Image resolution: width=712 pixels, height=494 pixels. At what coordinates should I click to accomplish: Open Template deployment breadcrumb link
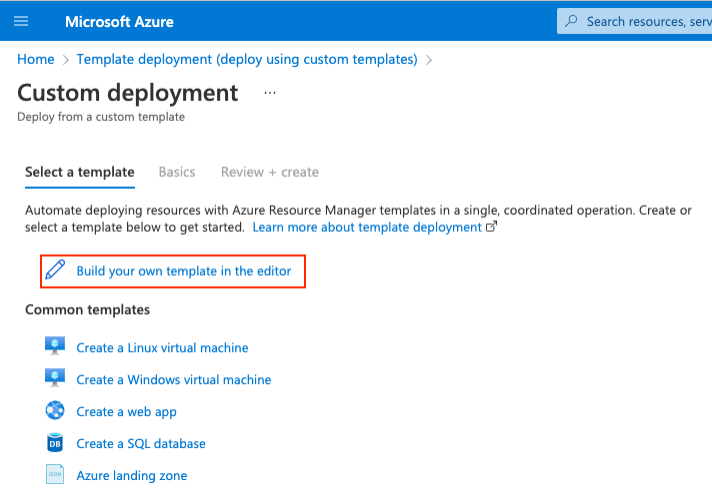[247, 59]
